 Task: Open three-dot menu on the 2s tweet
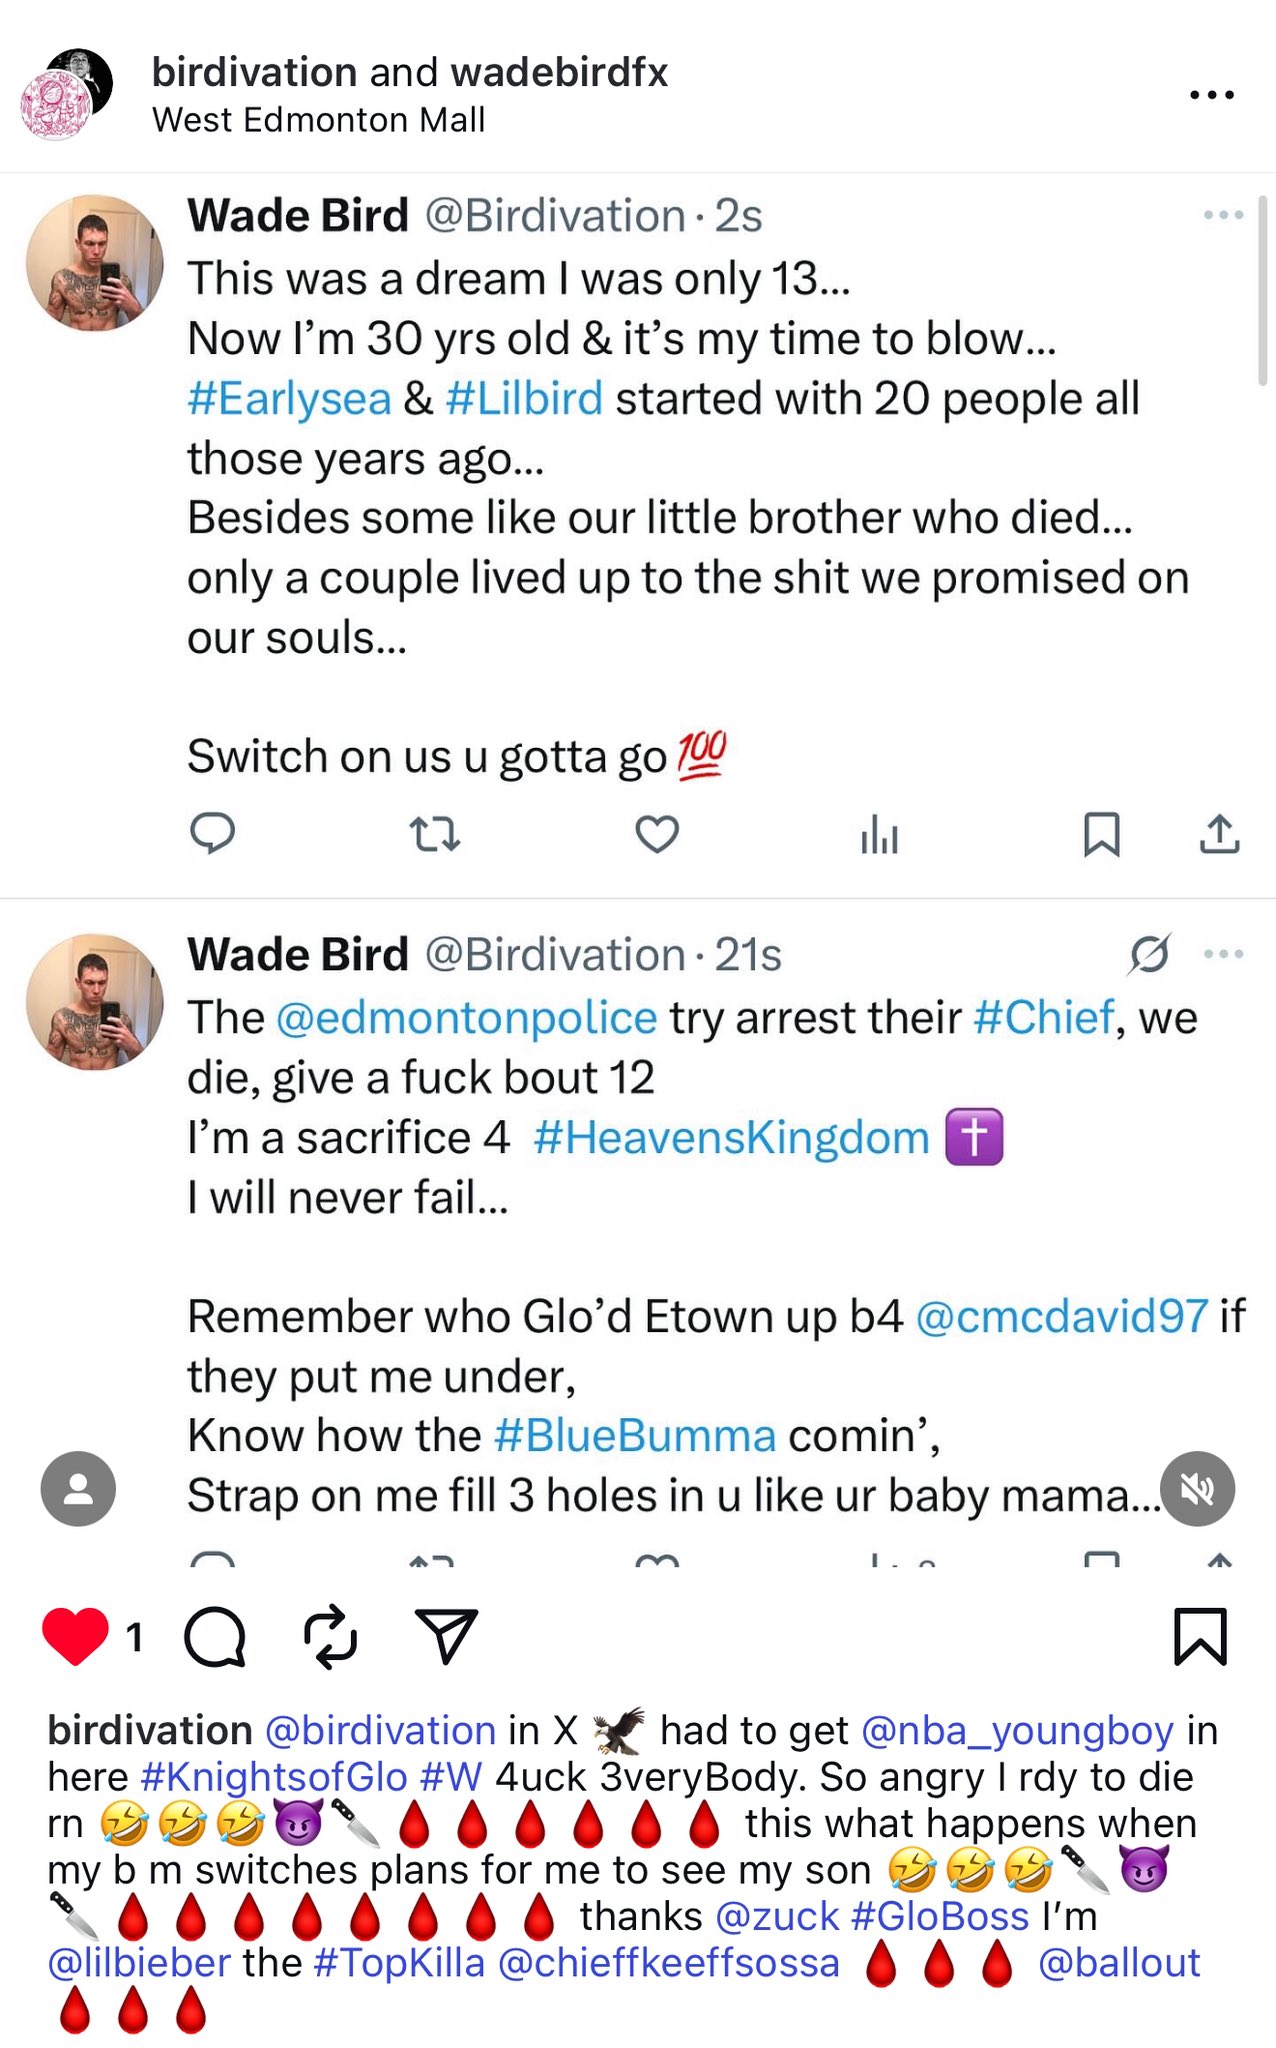click(x=1223, y=216)
